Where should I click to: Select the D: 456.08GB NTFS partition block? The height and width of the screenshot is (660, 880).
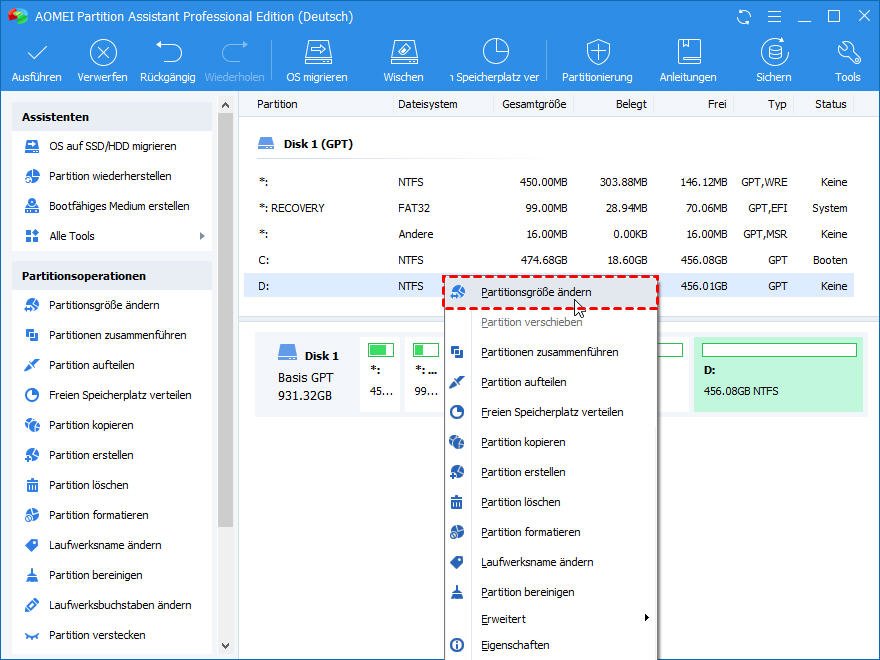778,374
